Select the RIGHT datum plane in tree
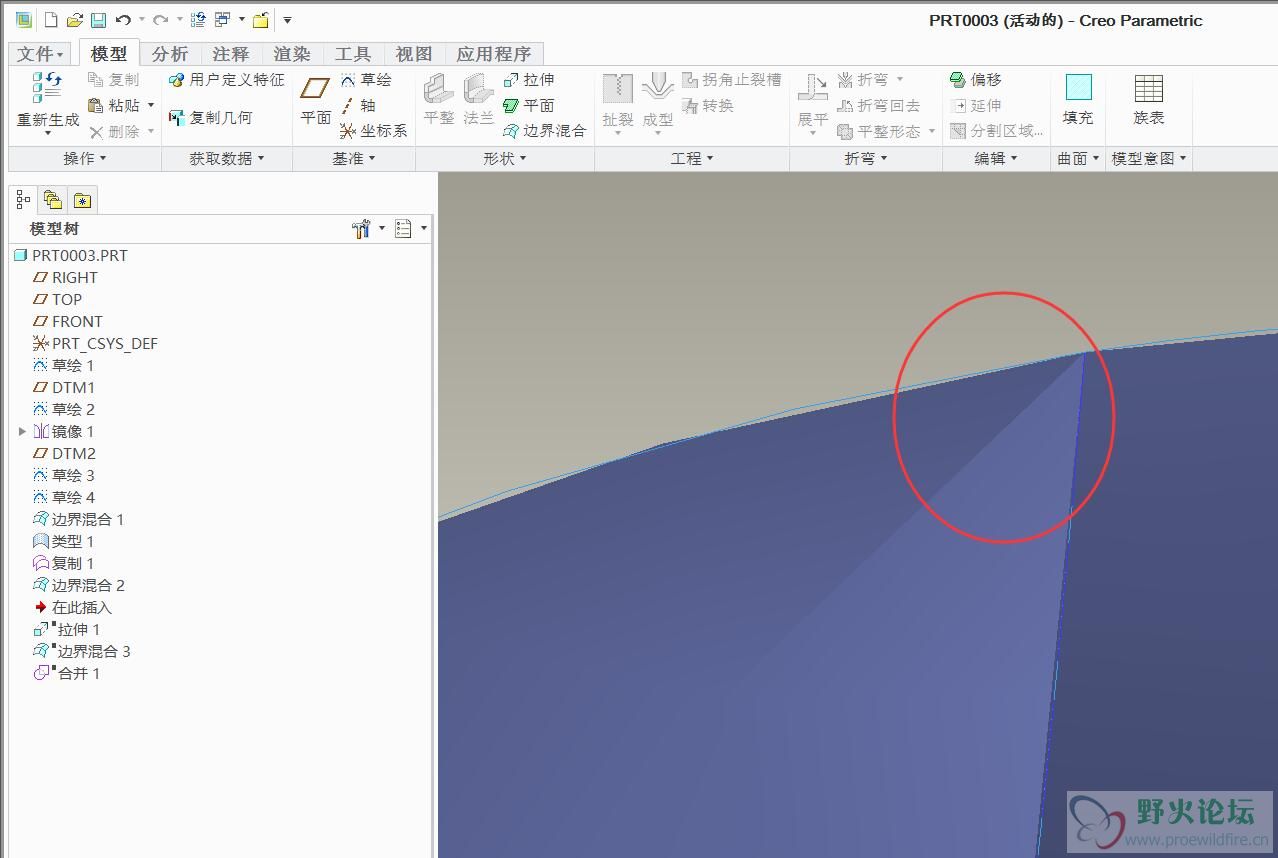The image size is (1278, 858). tap(66, 278)
